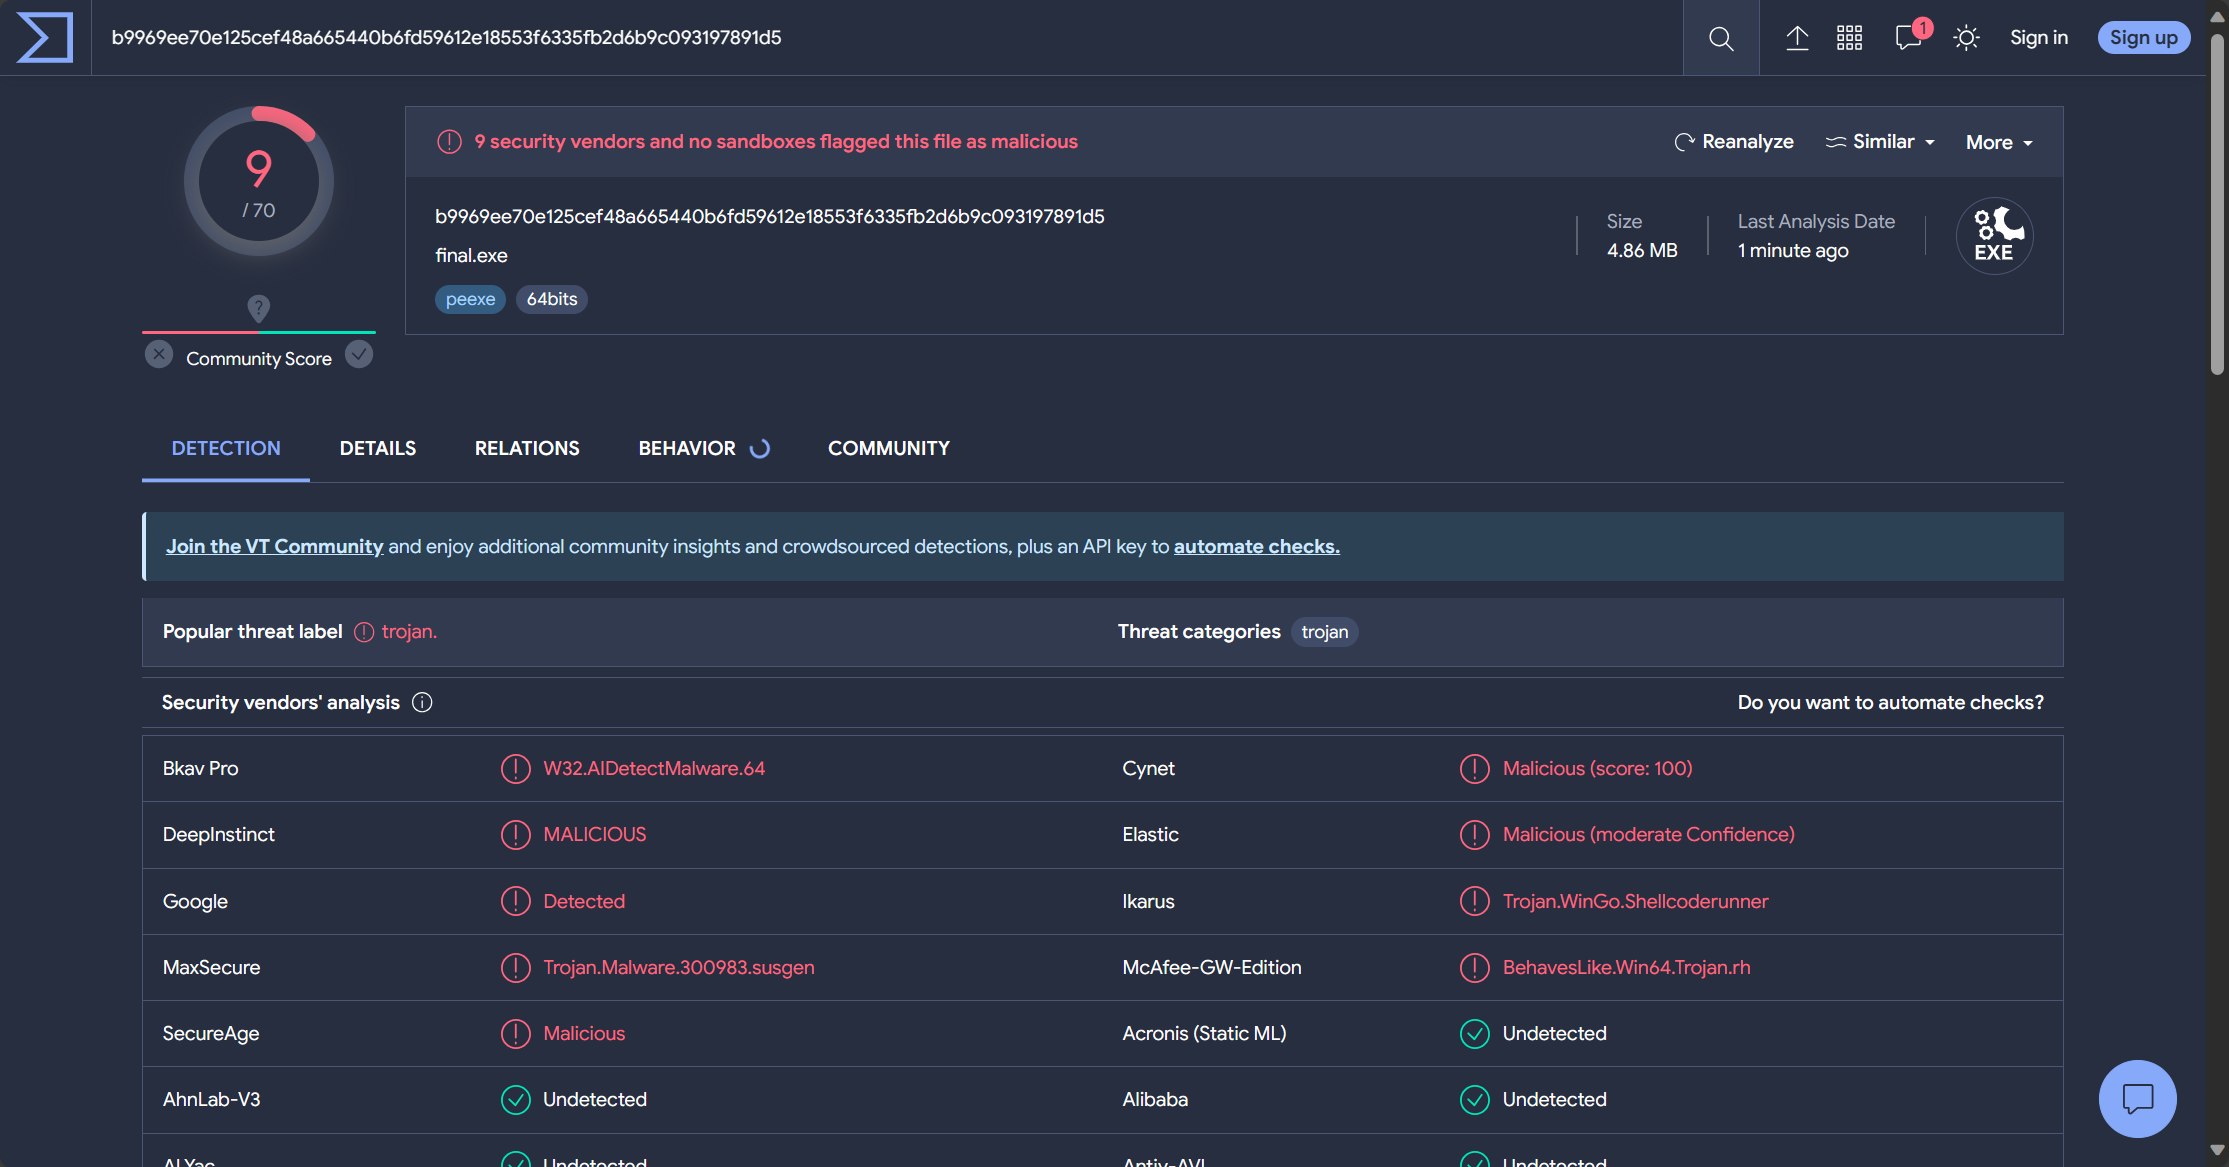
Task: Click the final.exe file name
Action: [x=471, y=256]
